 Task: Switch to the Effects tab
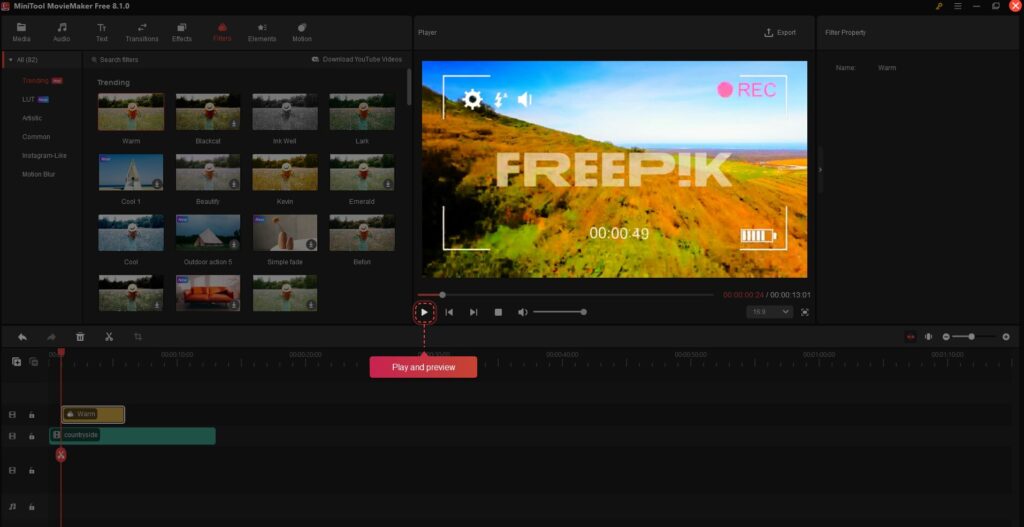click(x=182, y=32)
